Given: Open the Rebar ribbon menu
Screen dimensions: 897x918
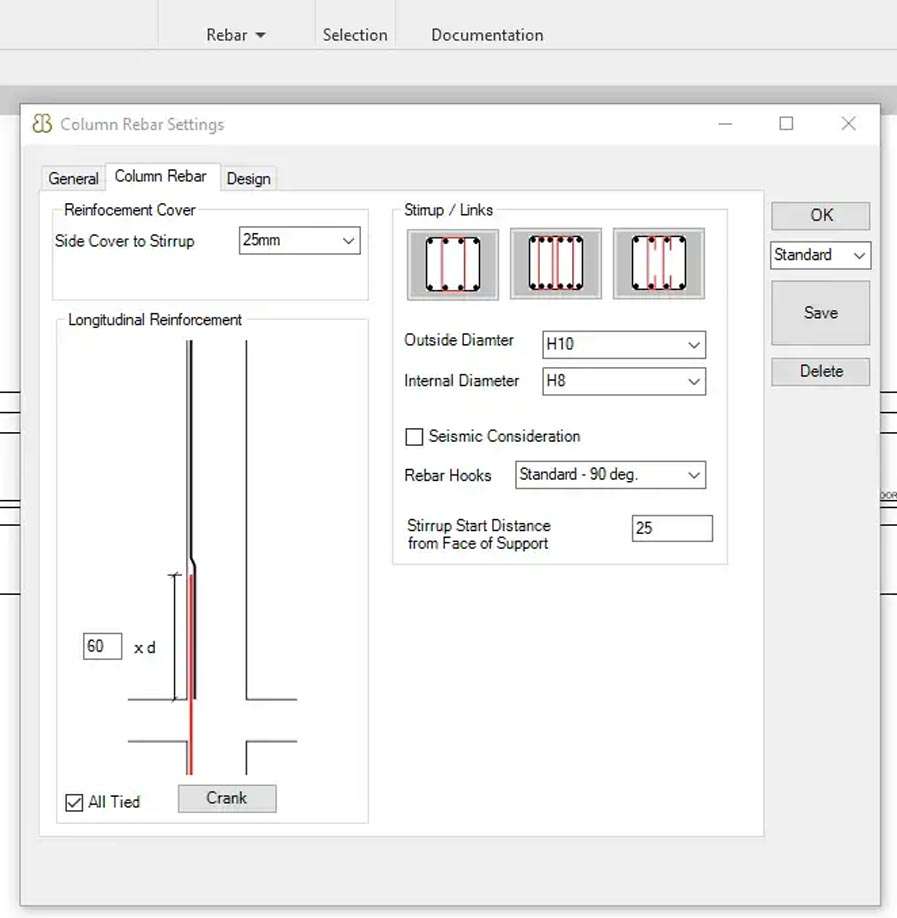Looking at the screenshot, I should coord(236,35).
